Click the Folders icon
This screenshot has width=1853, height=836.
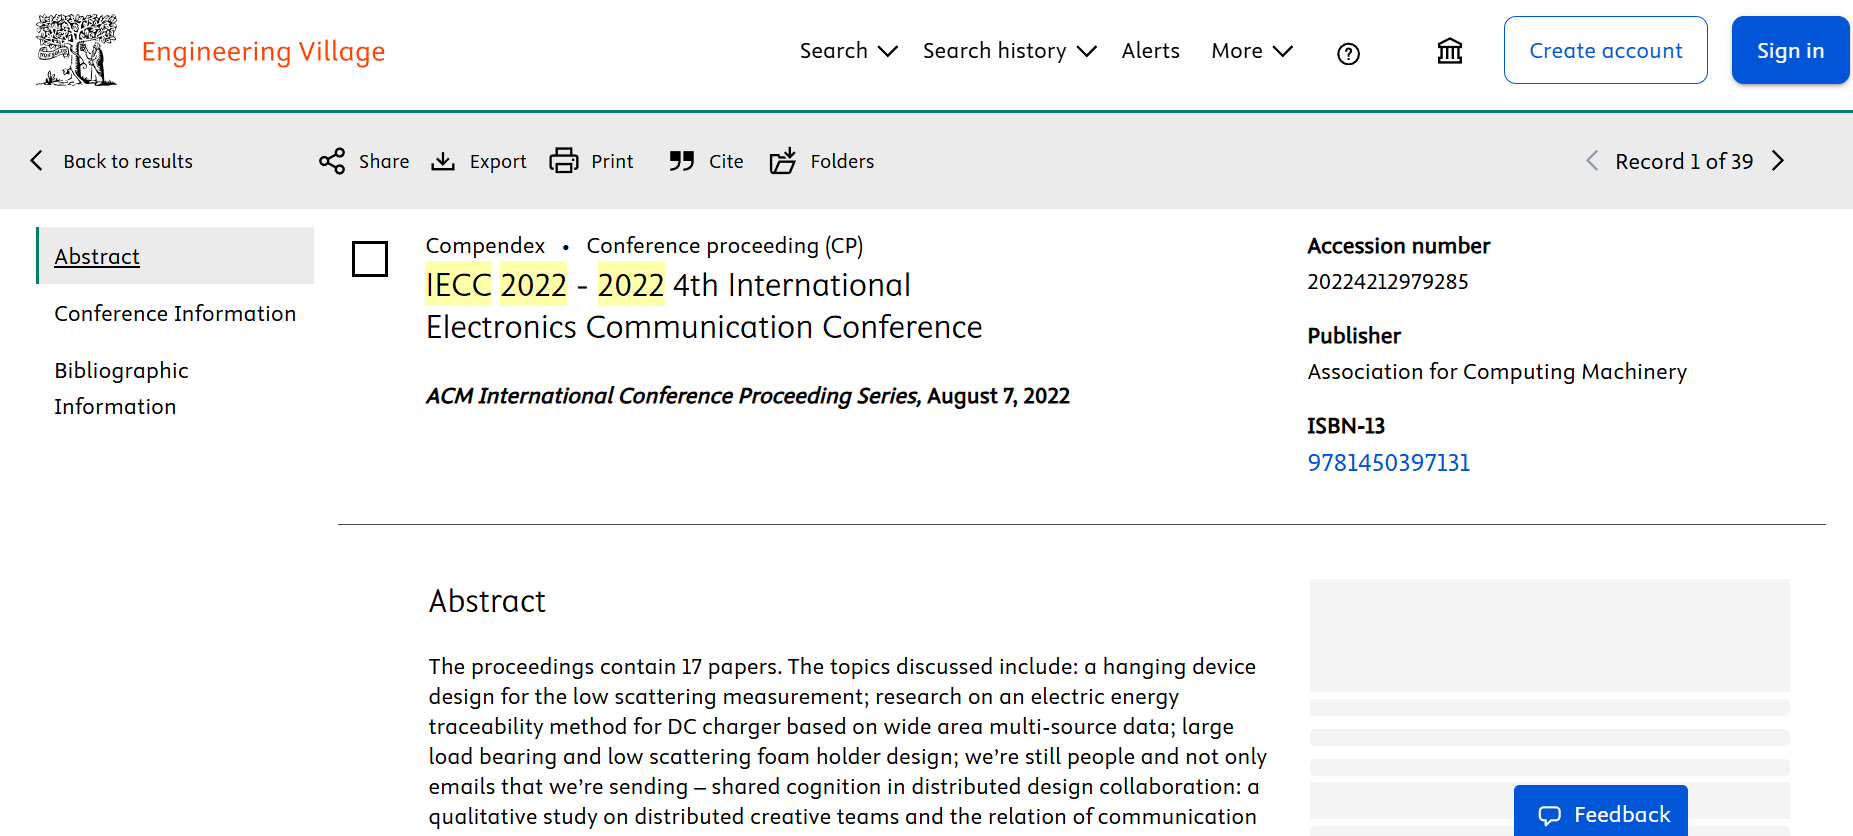click(783, 161)
